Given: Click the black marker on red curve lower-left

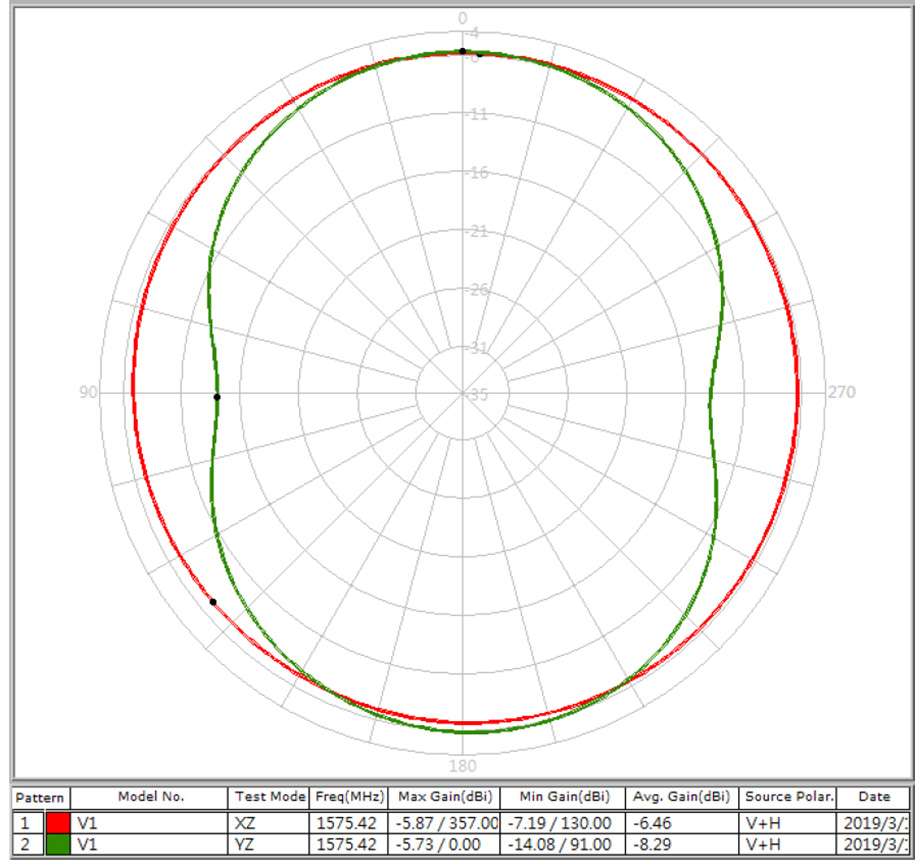Looking at the screenshot, I should pos(213,602).
